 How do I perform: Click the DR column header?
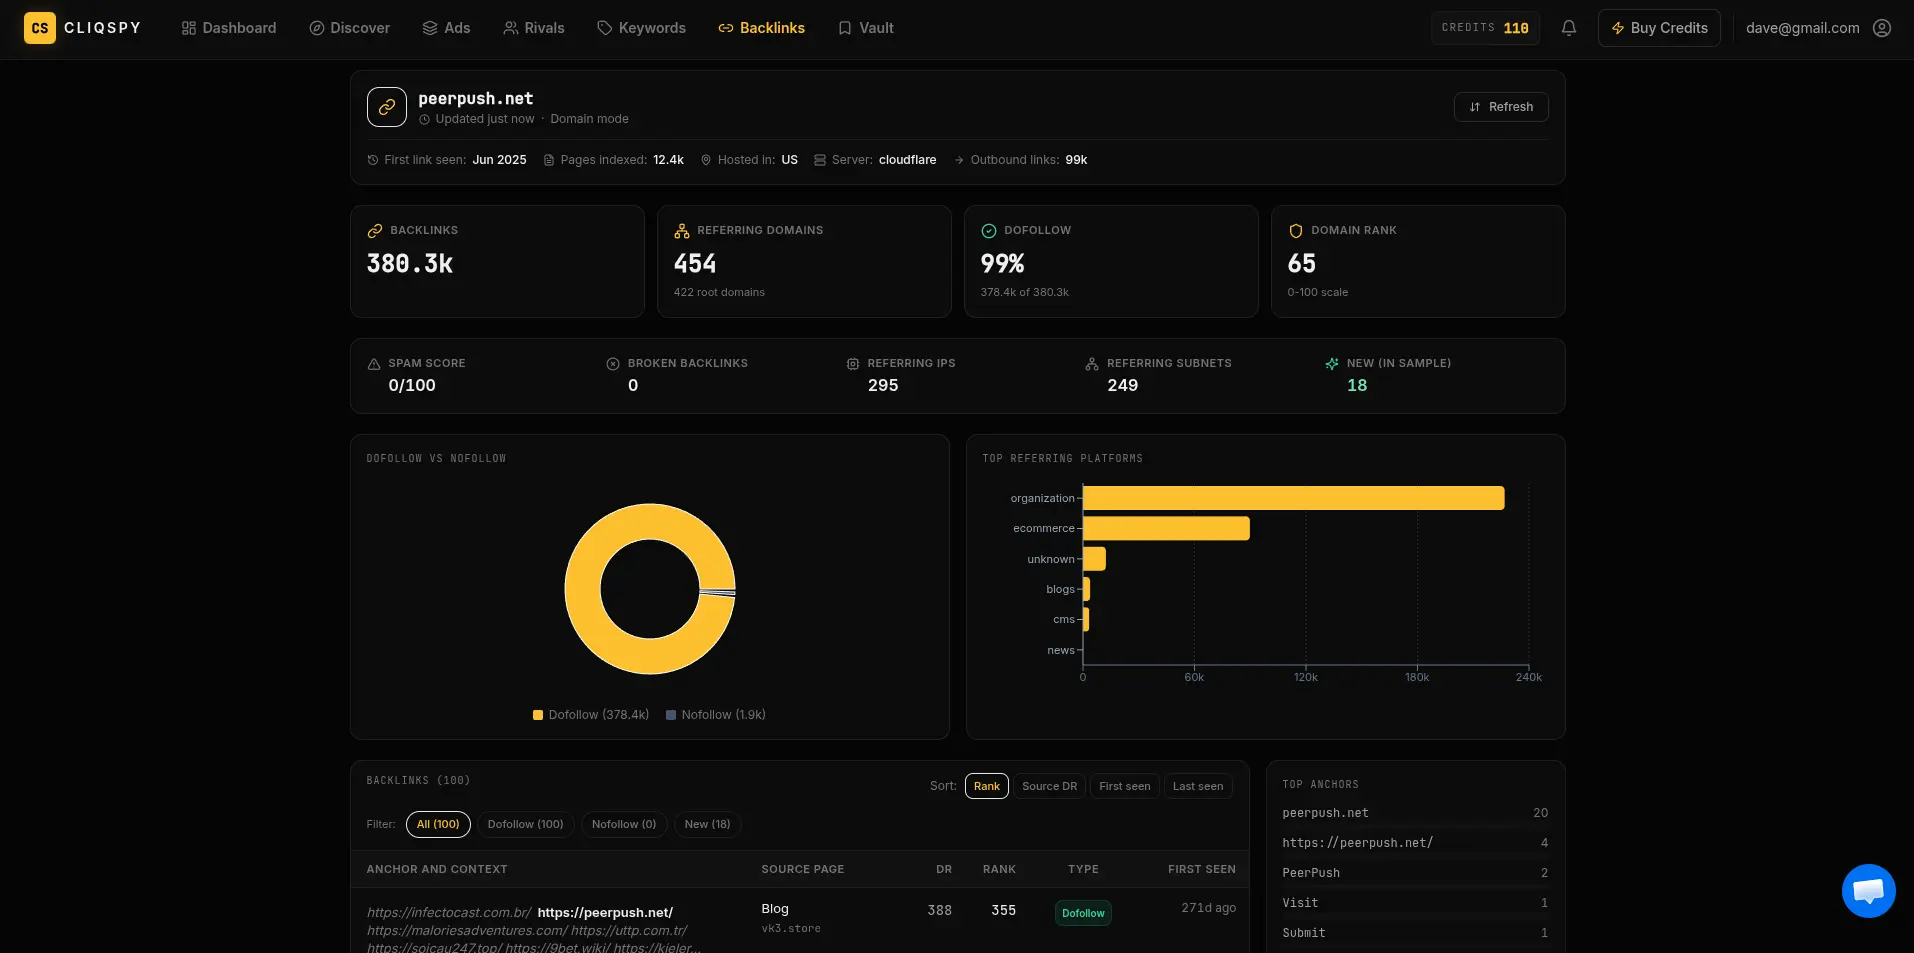944,870
